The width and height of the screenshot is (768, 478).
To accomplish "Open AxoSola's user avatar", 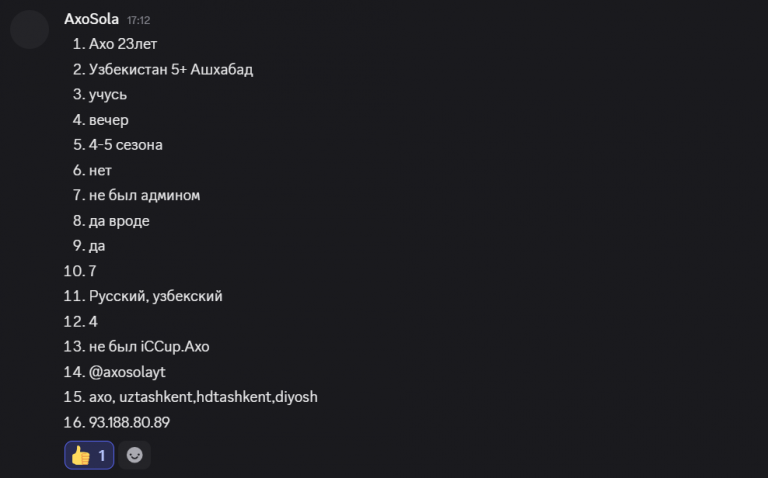I will [30, 30].
